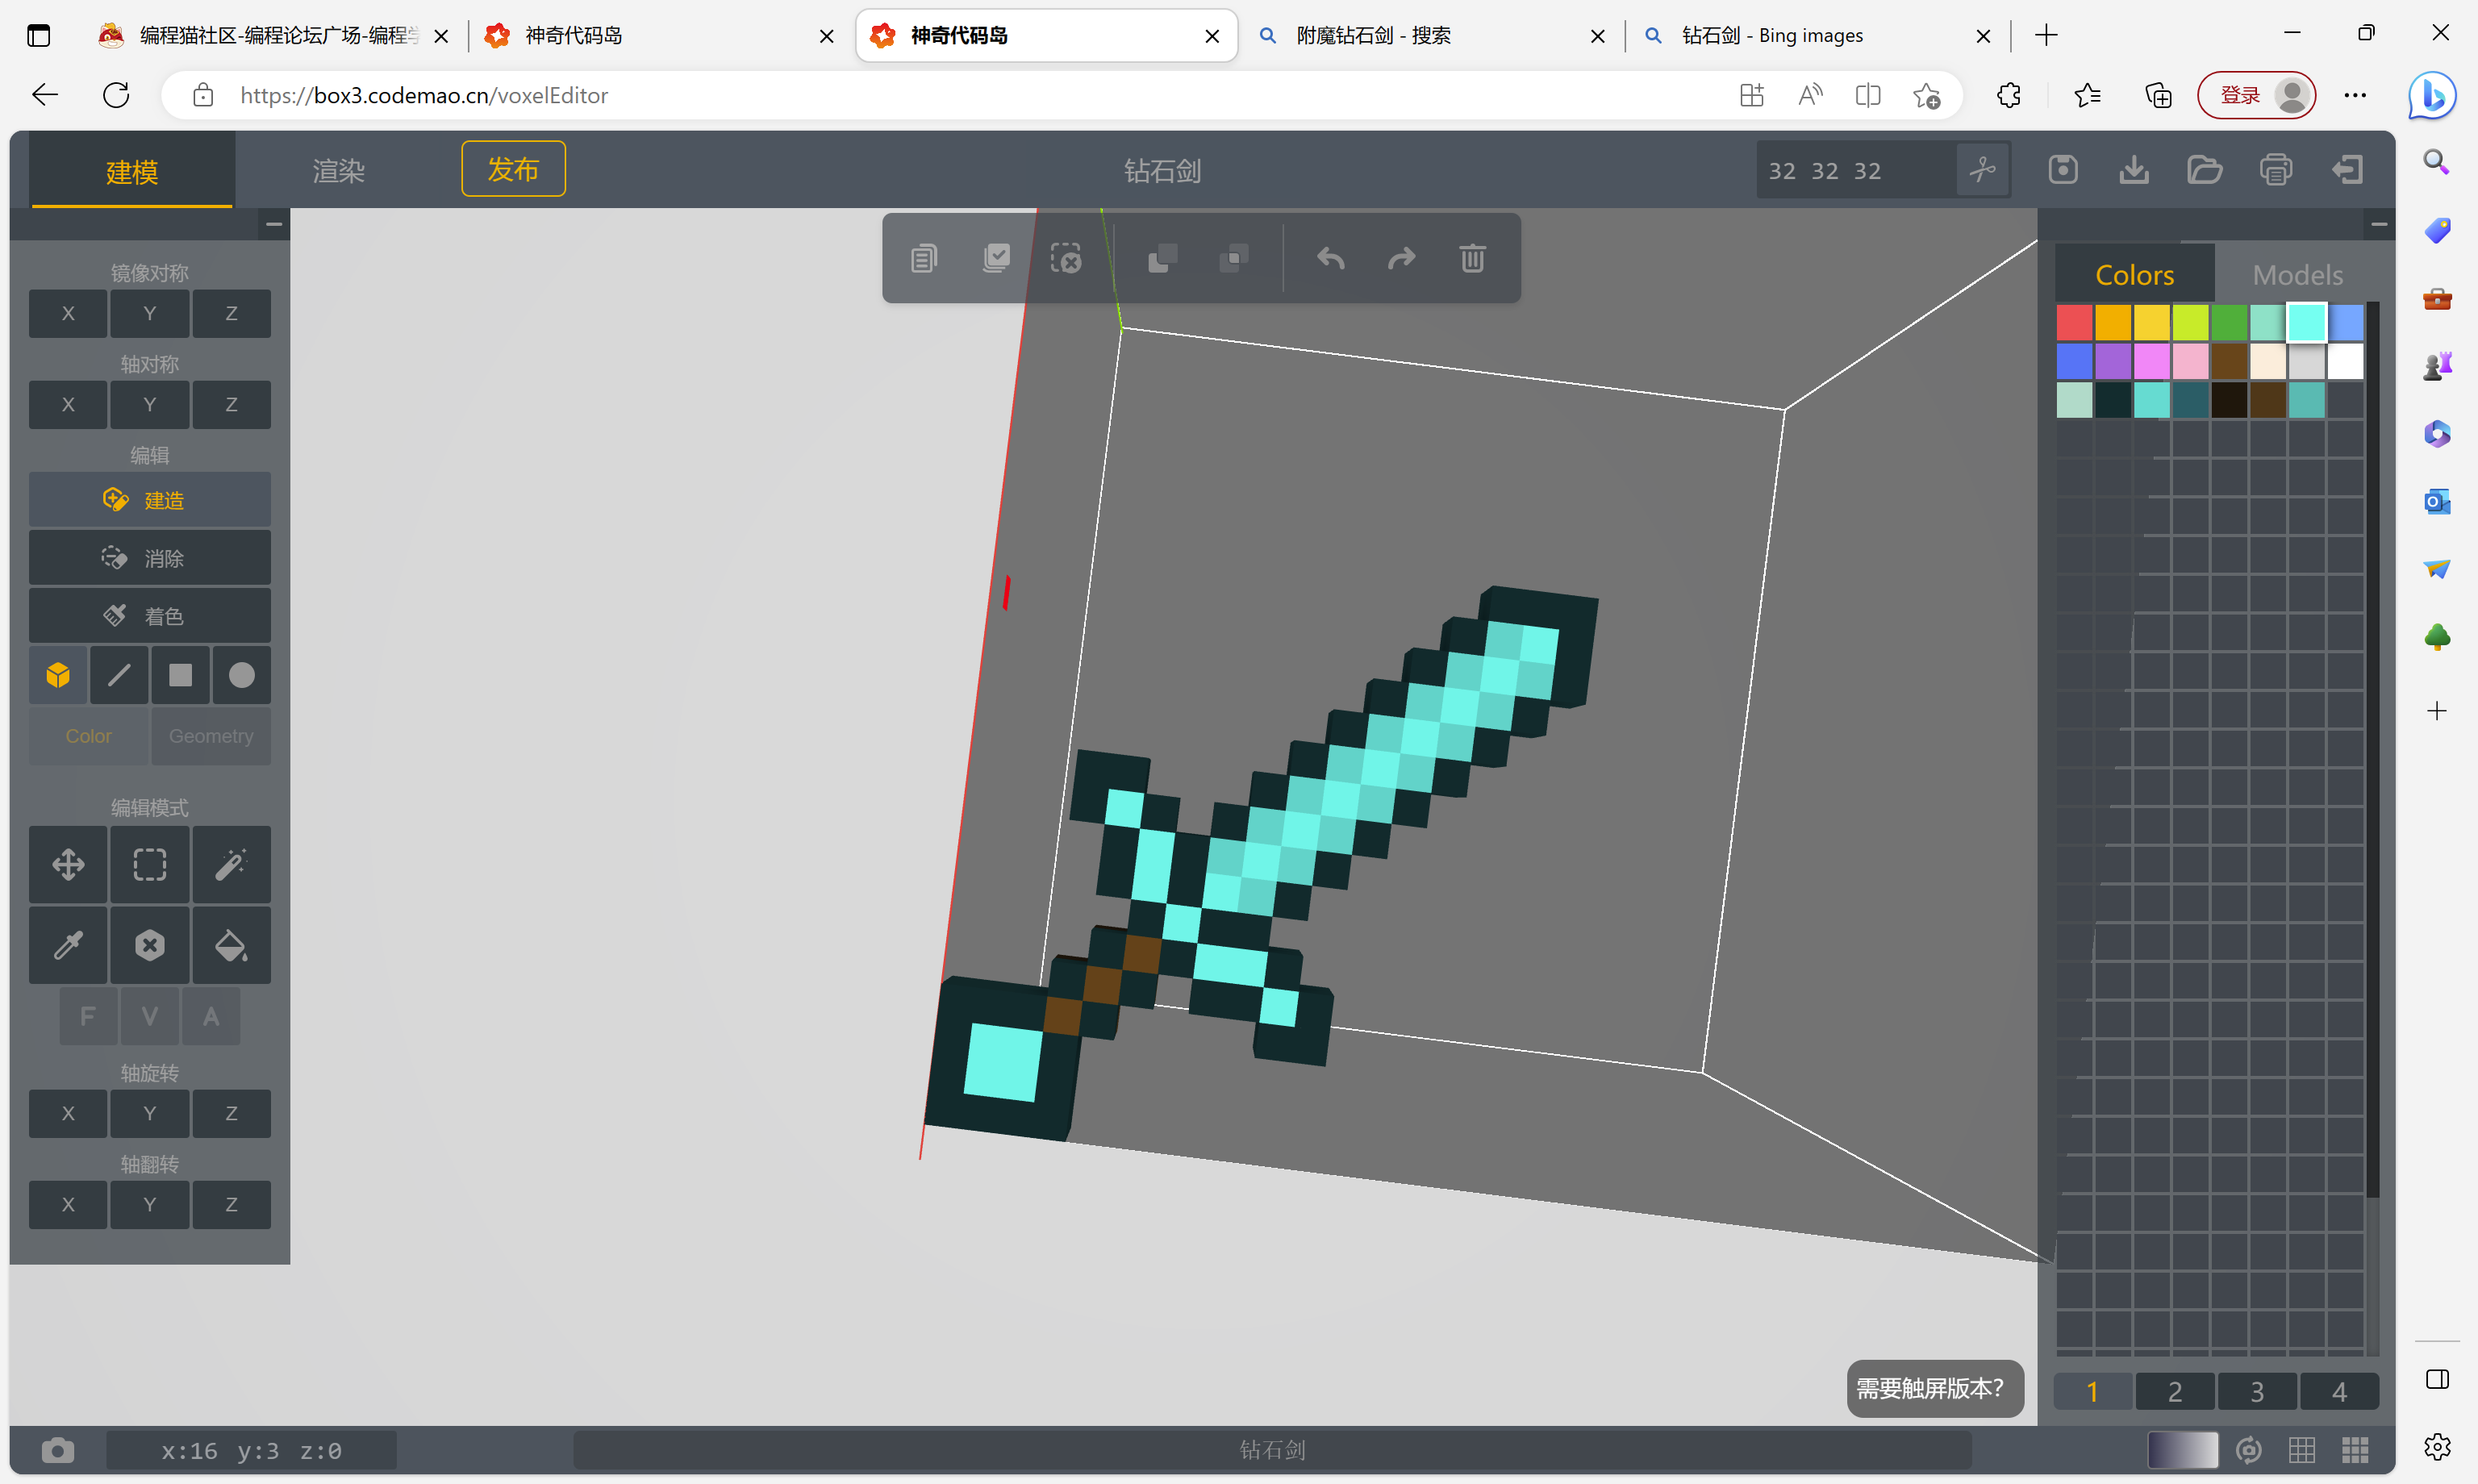
Task: Toggle 镜像对称 Z mirror symmetry
Action: (231, 314)
